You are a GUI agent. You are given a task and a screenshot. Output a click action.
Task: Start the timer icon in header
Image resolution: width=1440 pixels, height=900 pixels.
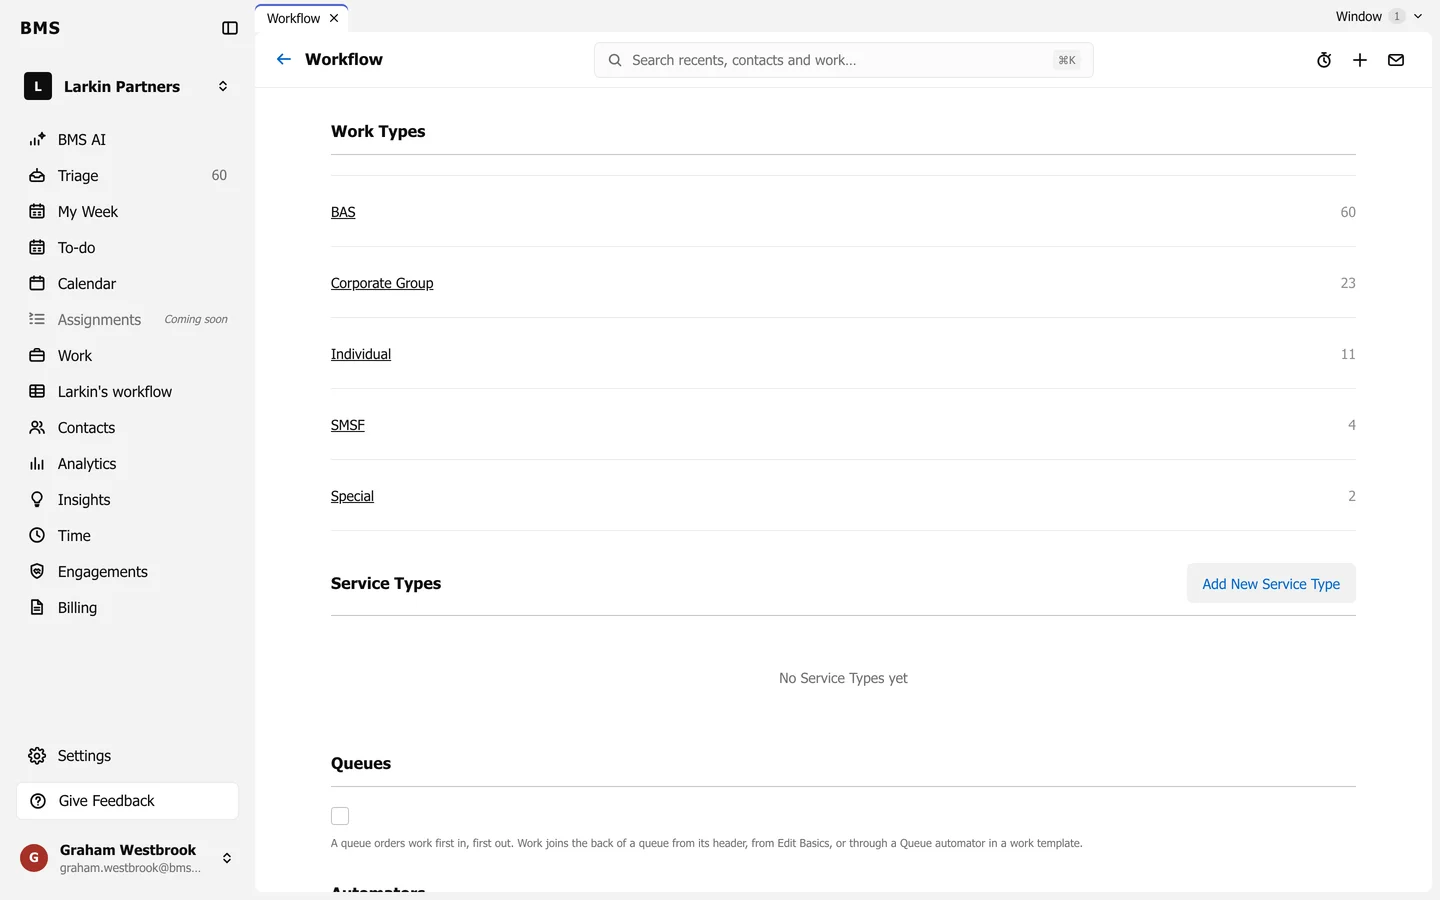1324,60
